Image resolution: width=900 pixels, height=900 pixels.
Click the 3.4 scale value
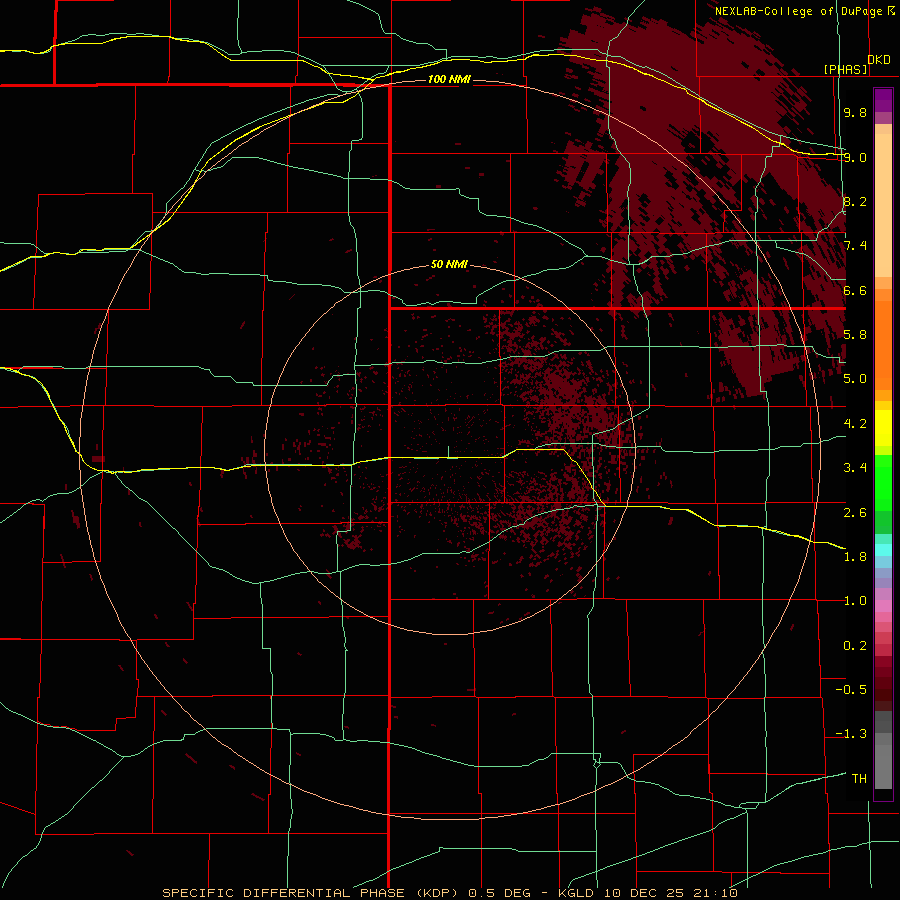[x=855, y=468]
